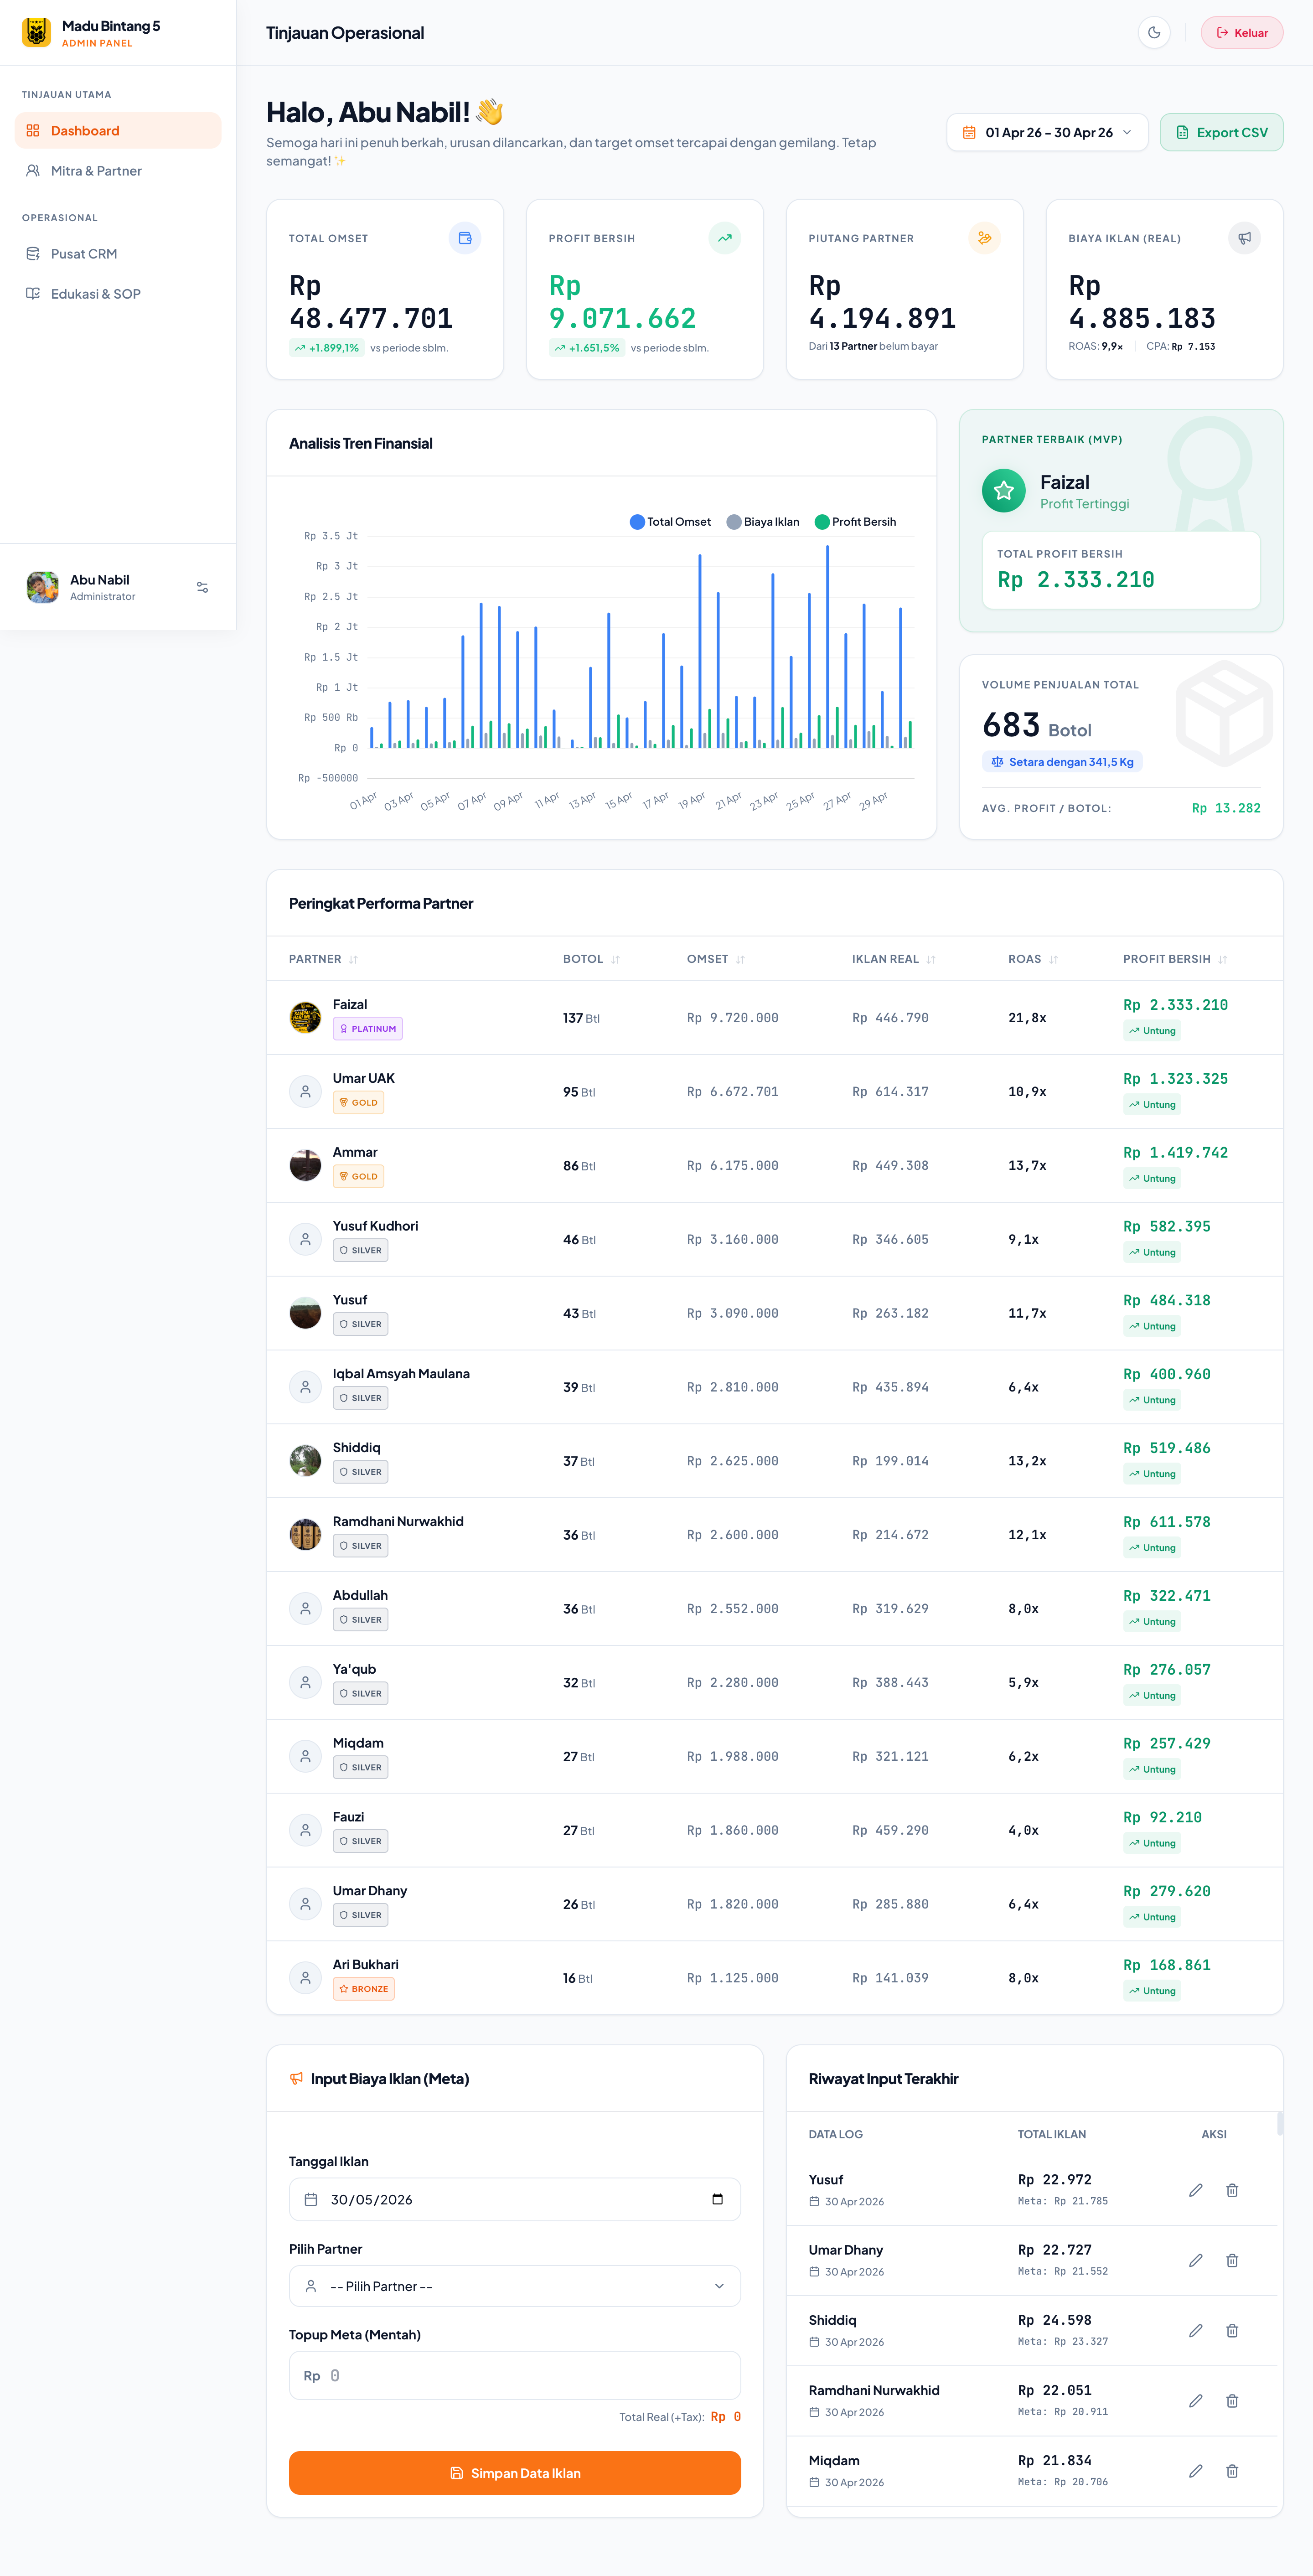Toggle dark mode with moon icon
Screen dimensions: 1313x2576
click(1154, 33)
